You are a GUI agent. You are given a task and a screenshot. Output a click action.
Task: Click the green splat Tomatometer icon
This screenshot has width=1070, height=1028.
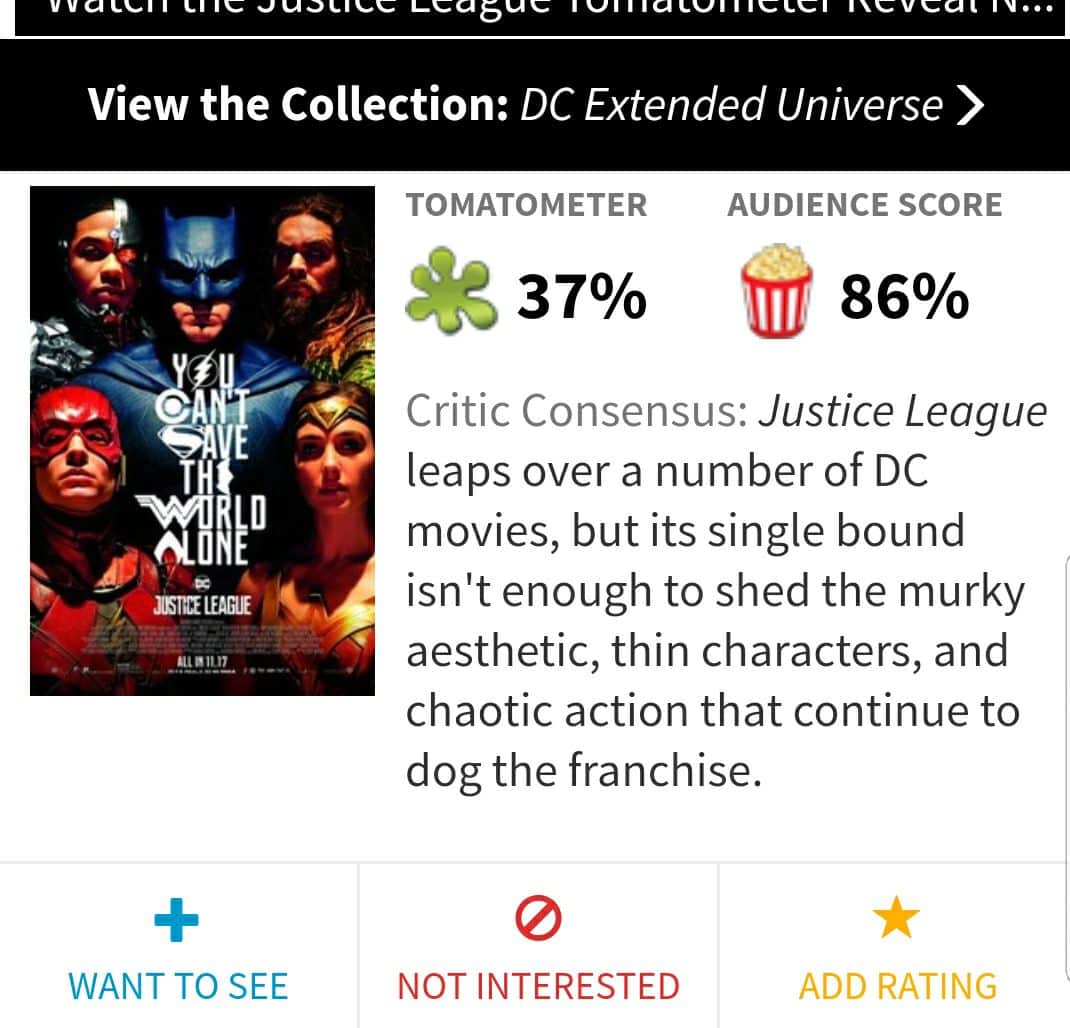coord(447,291)
